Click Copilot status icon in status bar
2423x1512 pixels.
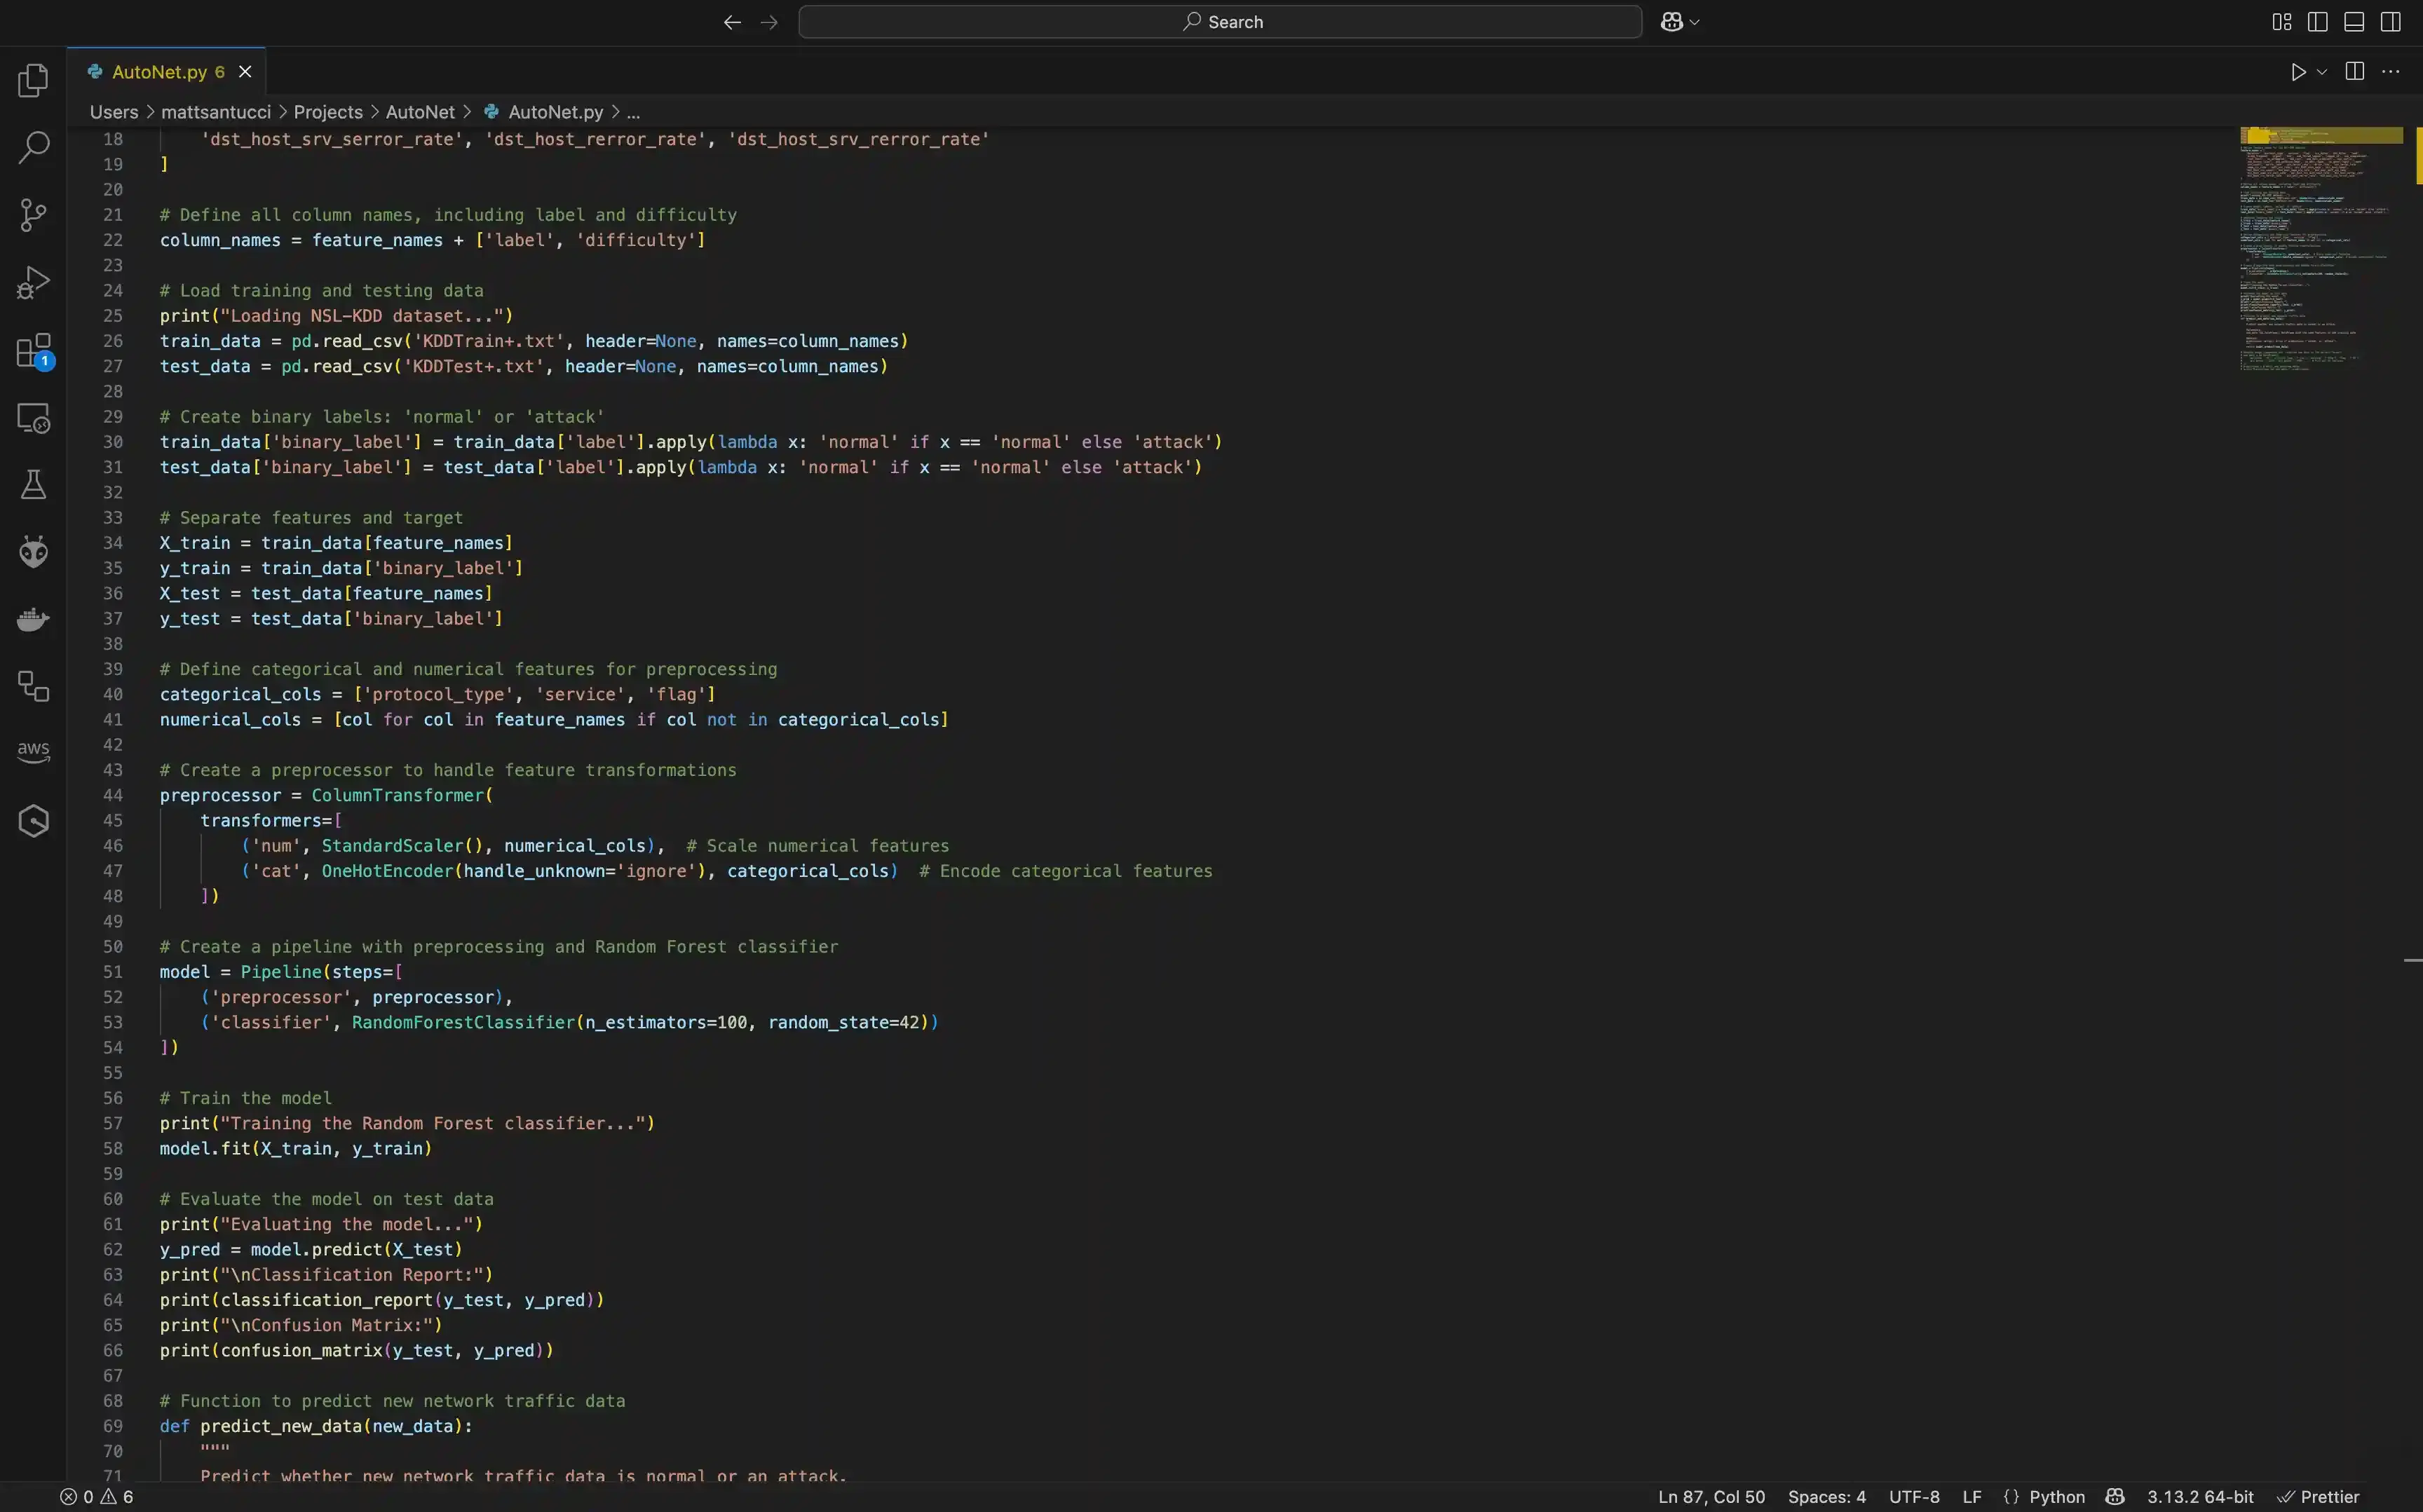pyautogui.click(x=2115, y=1497)
